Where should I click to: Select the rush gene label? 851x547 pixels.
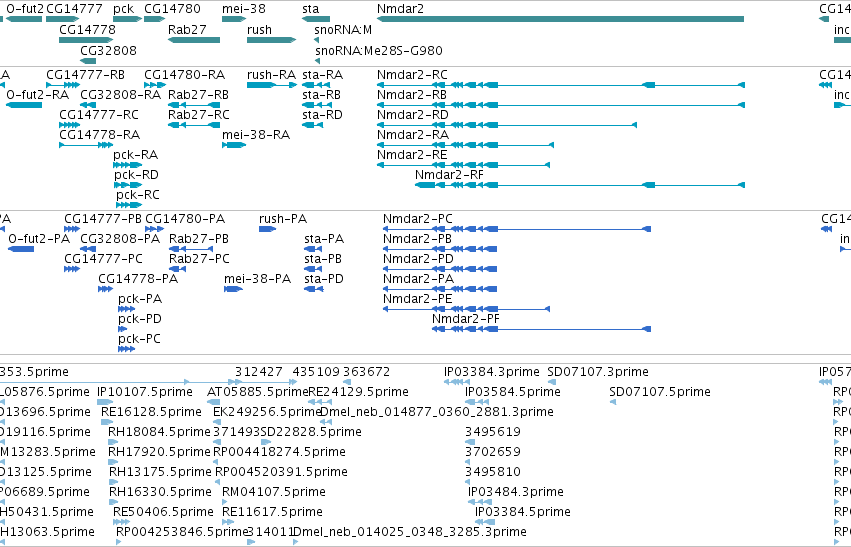point(259,29)
